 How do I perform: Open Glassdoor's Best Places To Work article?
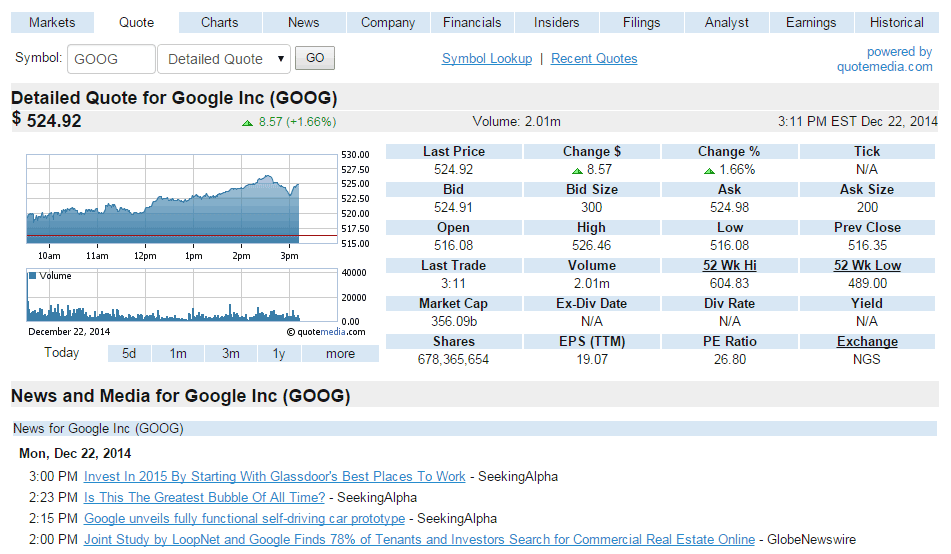275,476
